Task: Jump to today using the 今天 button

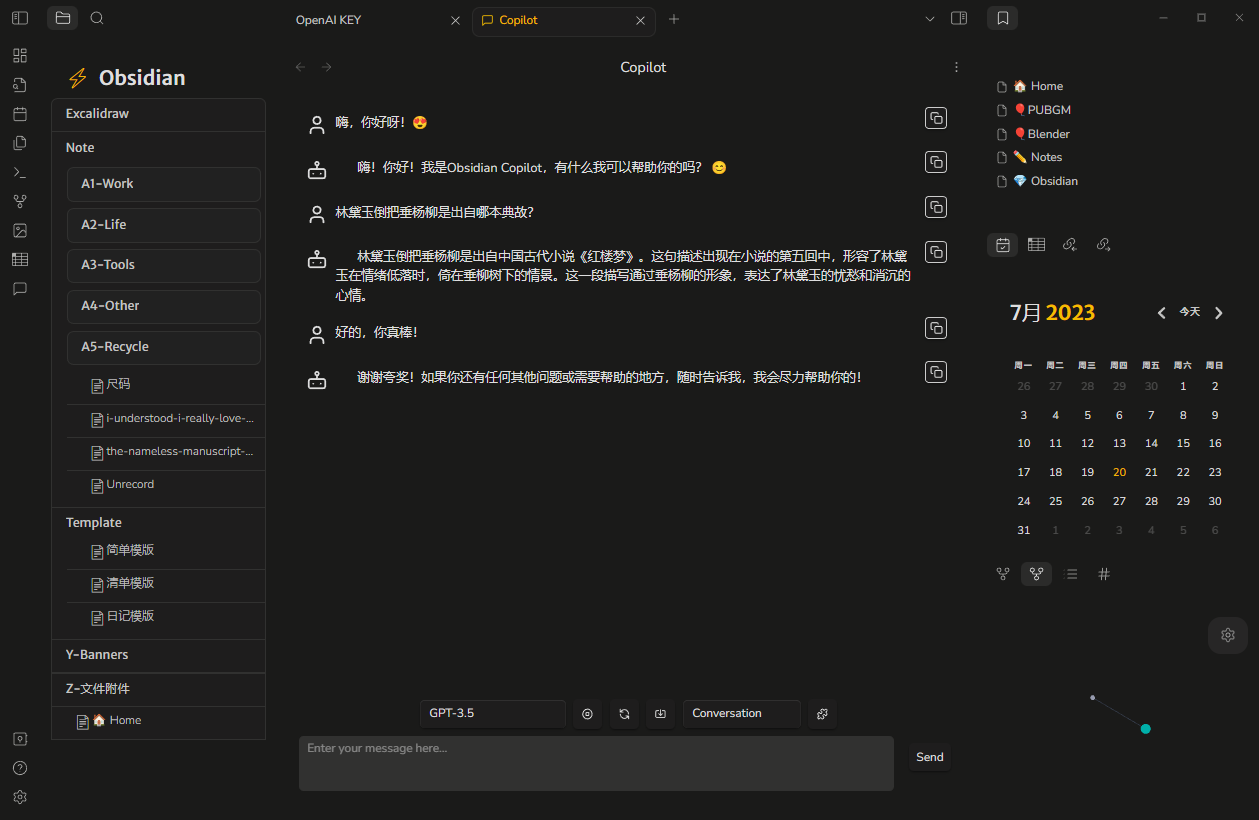Action: [1189, 311]
